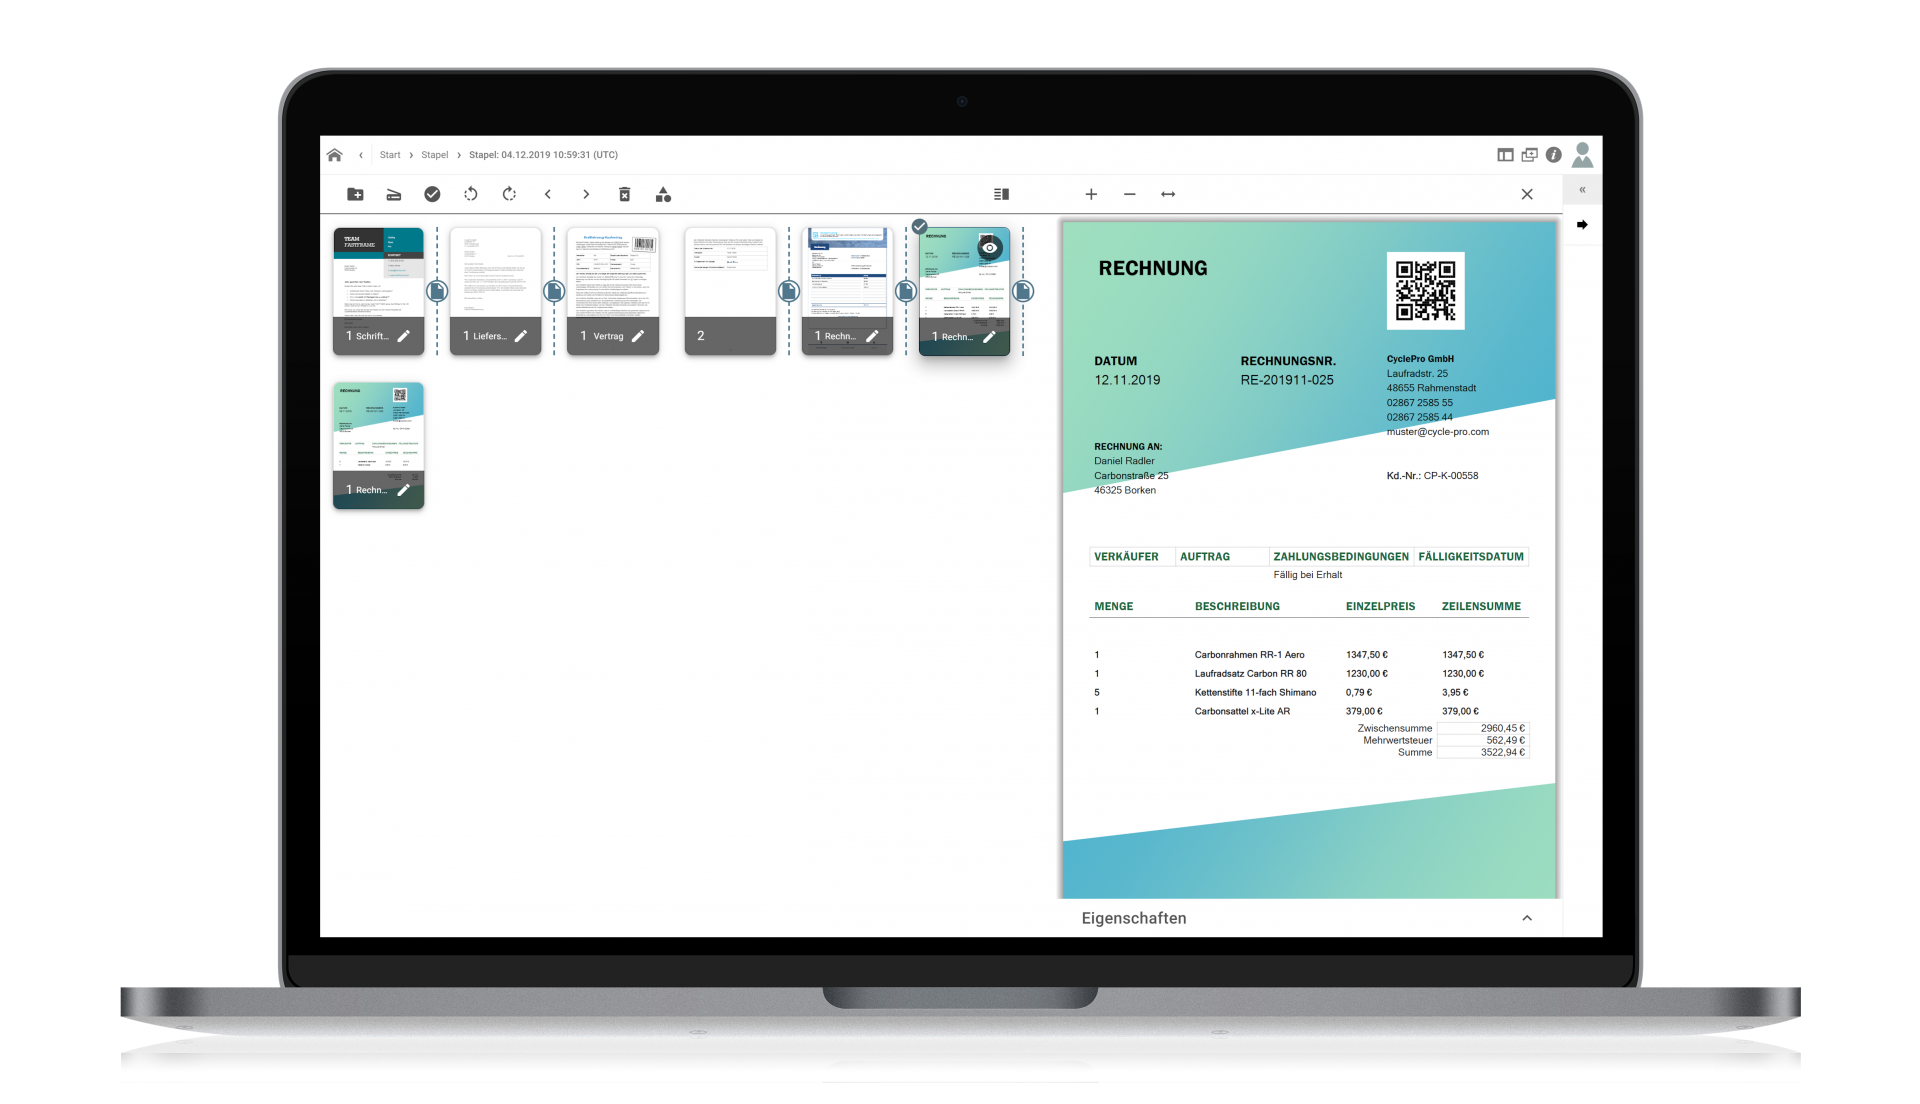Open the user profile icon
The image size is (1920, 1104).
(x=1582, y=154)
